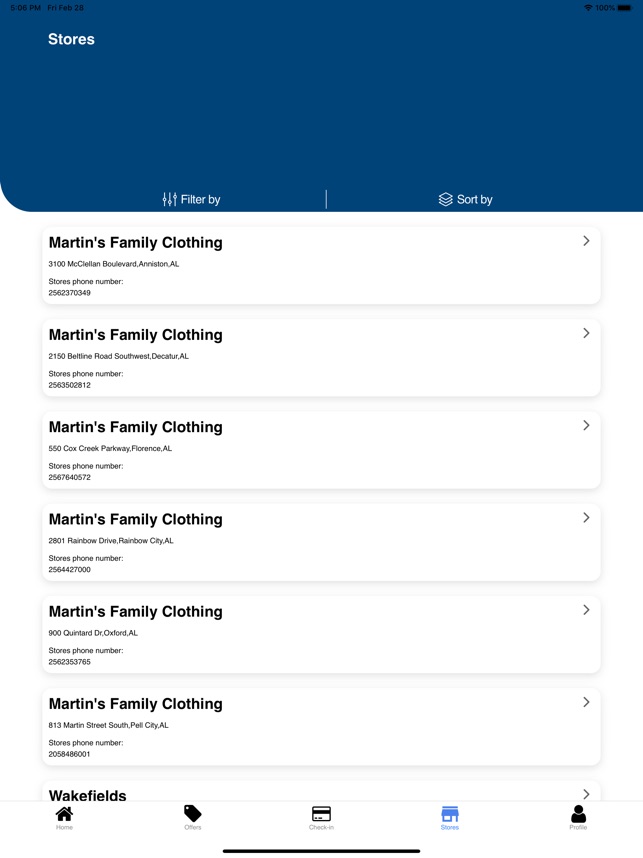Open the Oxford store chevron
This screenshot has width=643, height=858.
click(x=586, y=610)
